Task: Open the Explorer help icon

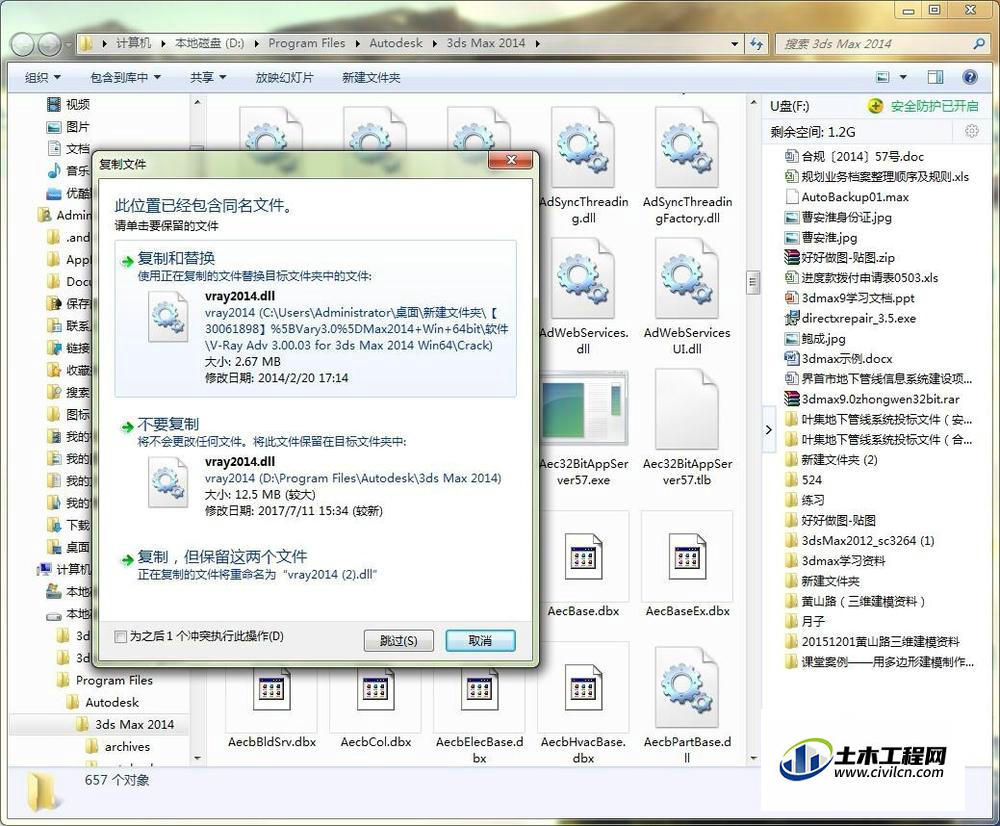Action: point(970,77)
